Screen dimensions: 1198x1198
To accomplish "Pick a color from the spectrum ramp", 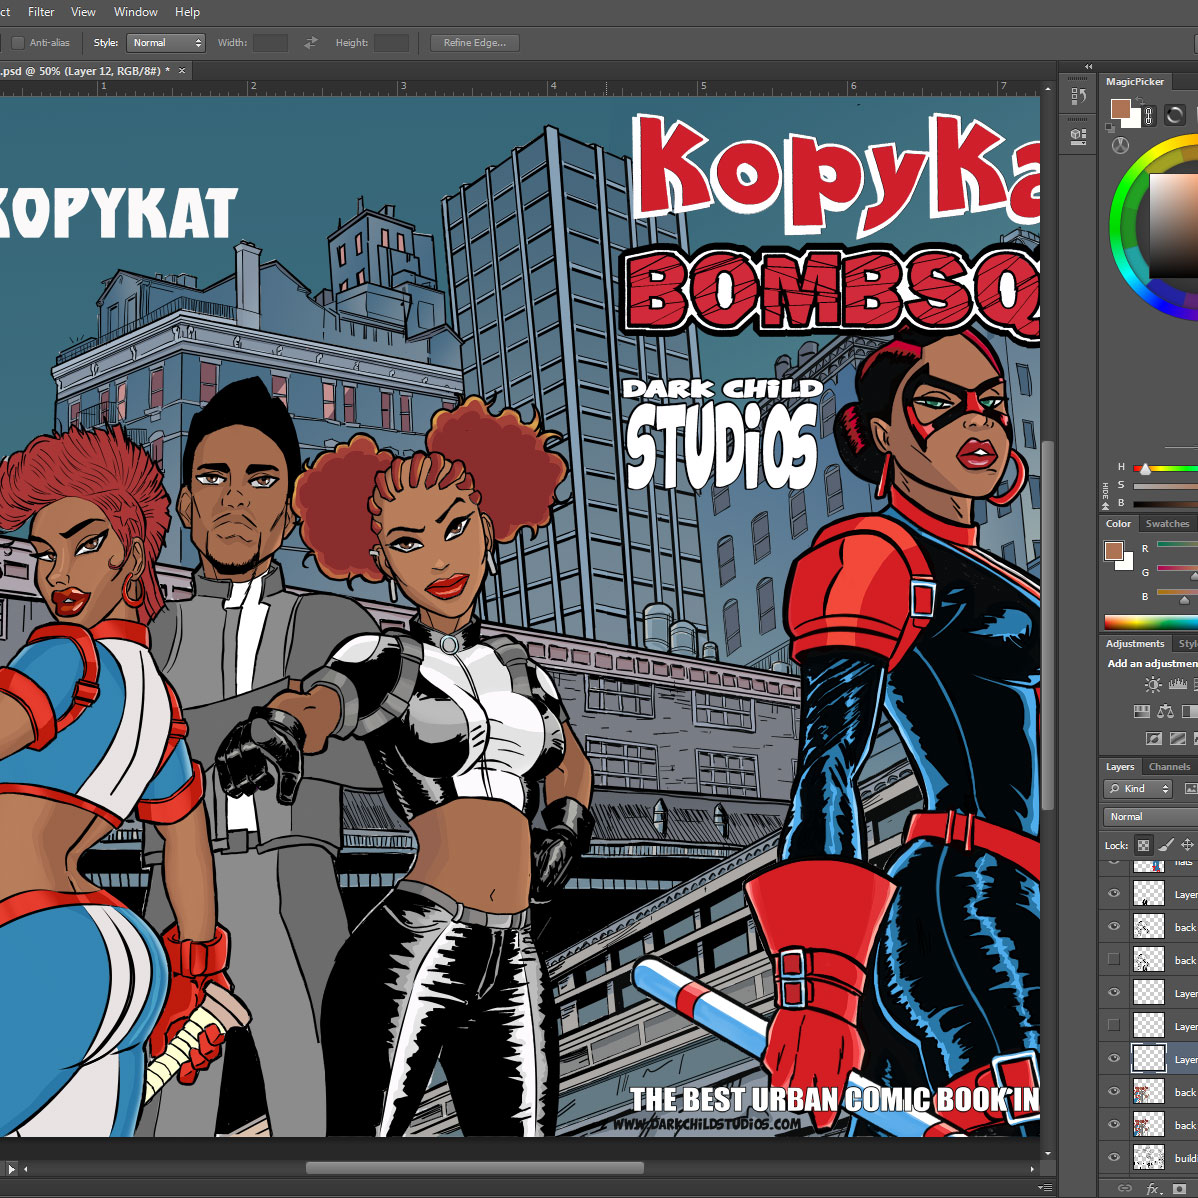I will tap(1151, 622).
